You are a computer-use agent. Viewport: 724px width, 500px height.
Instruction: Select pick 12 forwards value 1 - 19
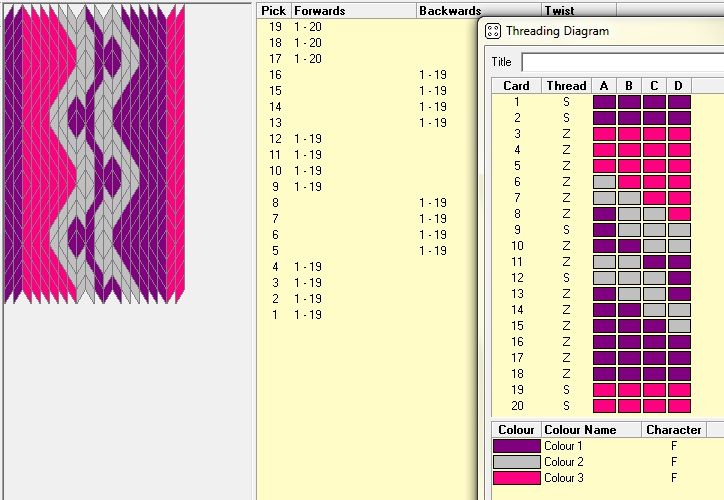[x=308, y=139]
